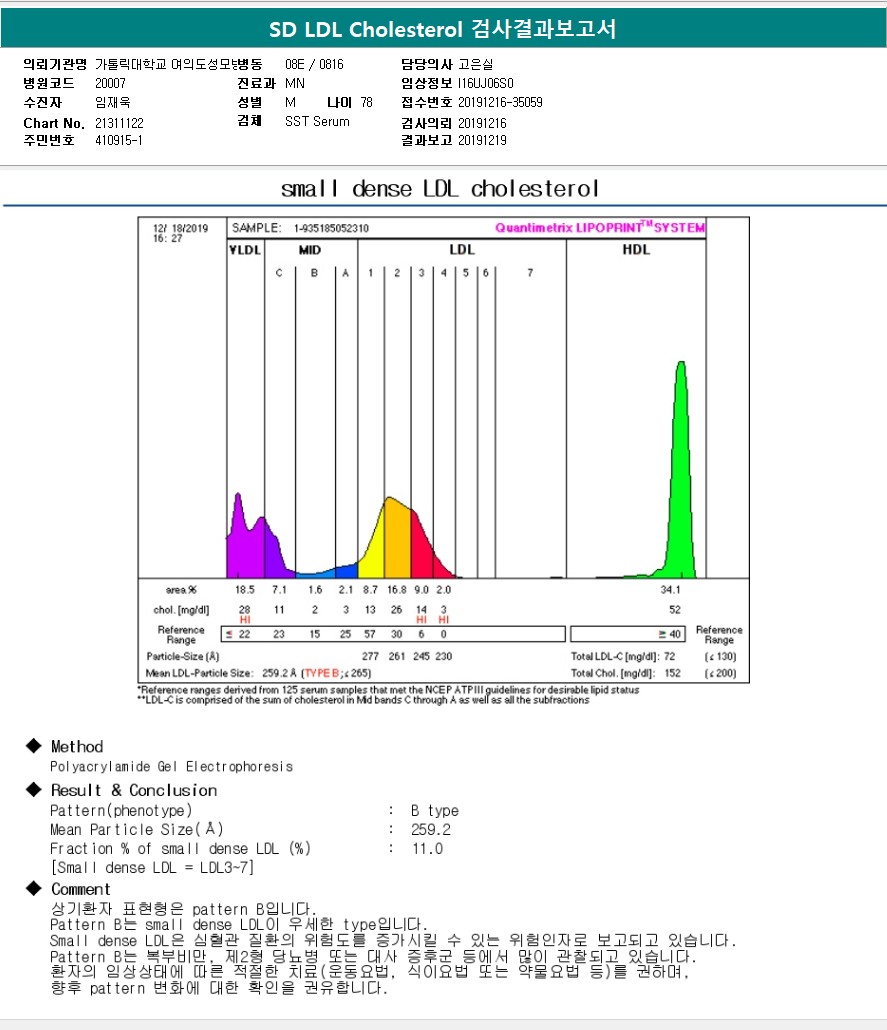The width and height of the screenshot is (887, 1030).
Task: Select VLDL cholesterol value '28'
Action: pos(244,610)
